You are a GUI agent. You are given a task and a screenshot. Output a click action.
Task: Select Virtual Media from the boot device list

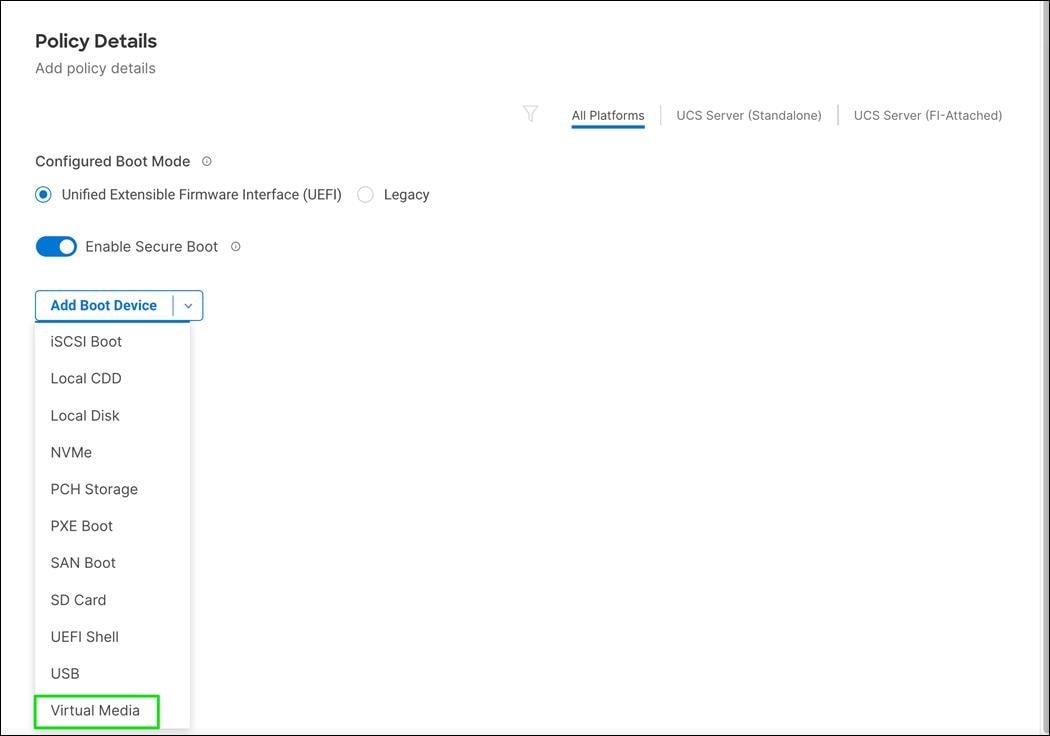[x=96, y=710]
